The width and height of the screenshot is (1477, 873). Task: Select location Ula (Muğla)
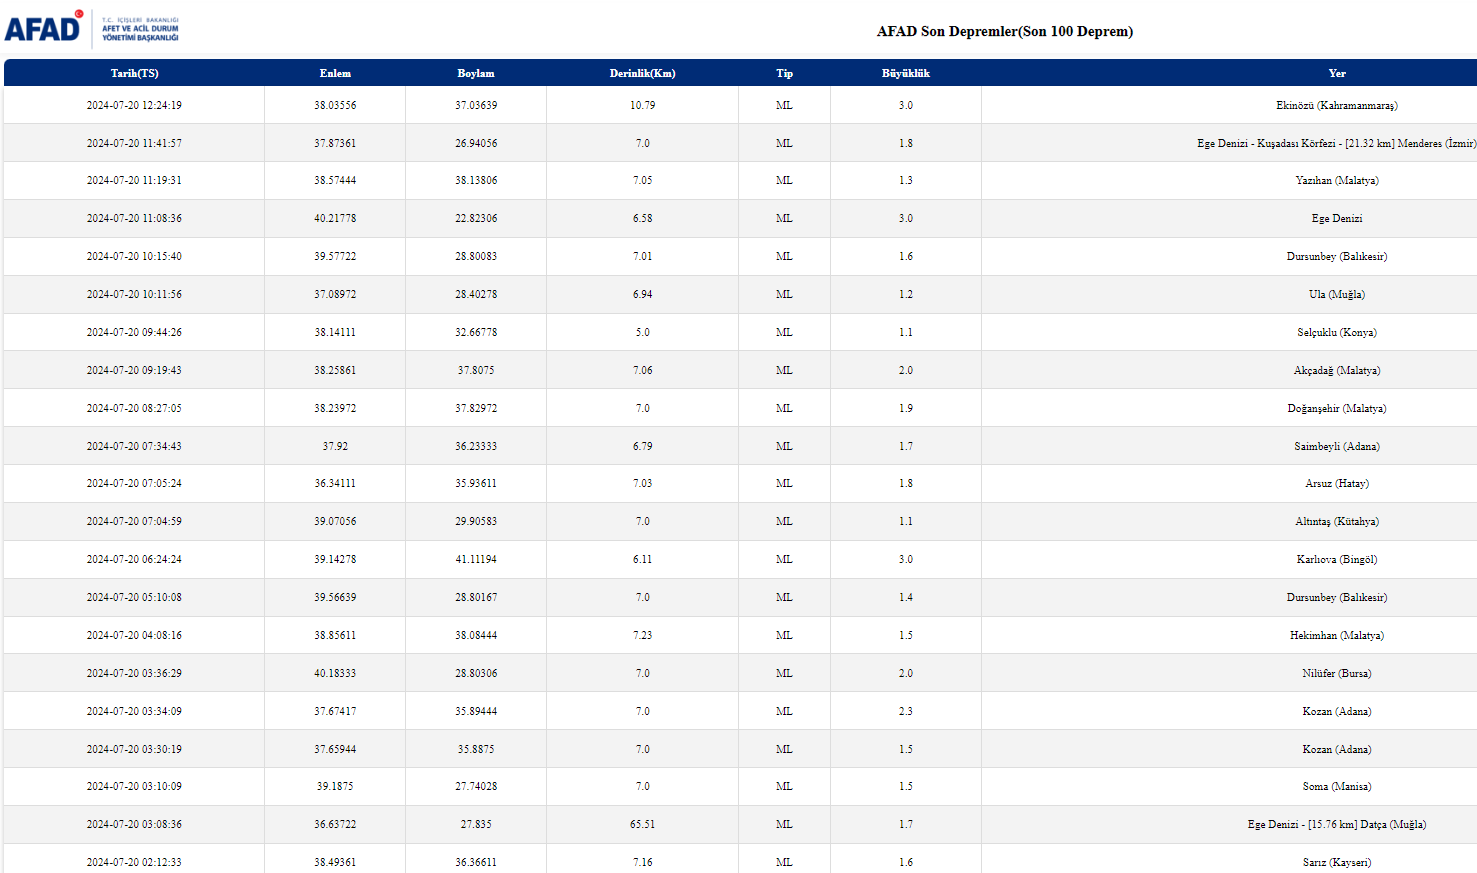[1337, 294]
